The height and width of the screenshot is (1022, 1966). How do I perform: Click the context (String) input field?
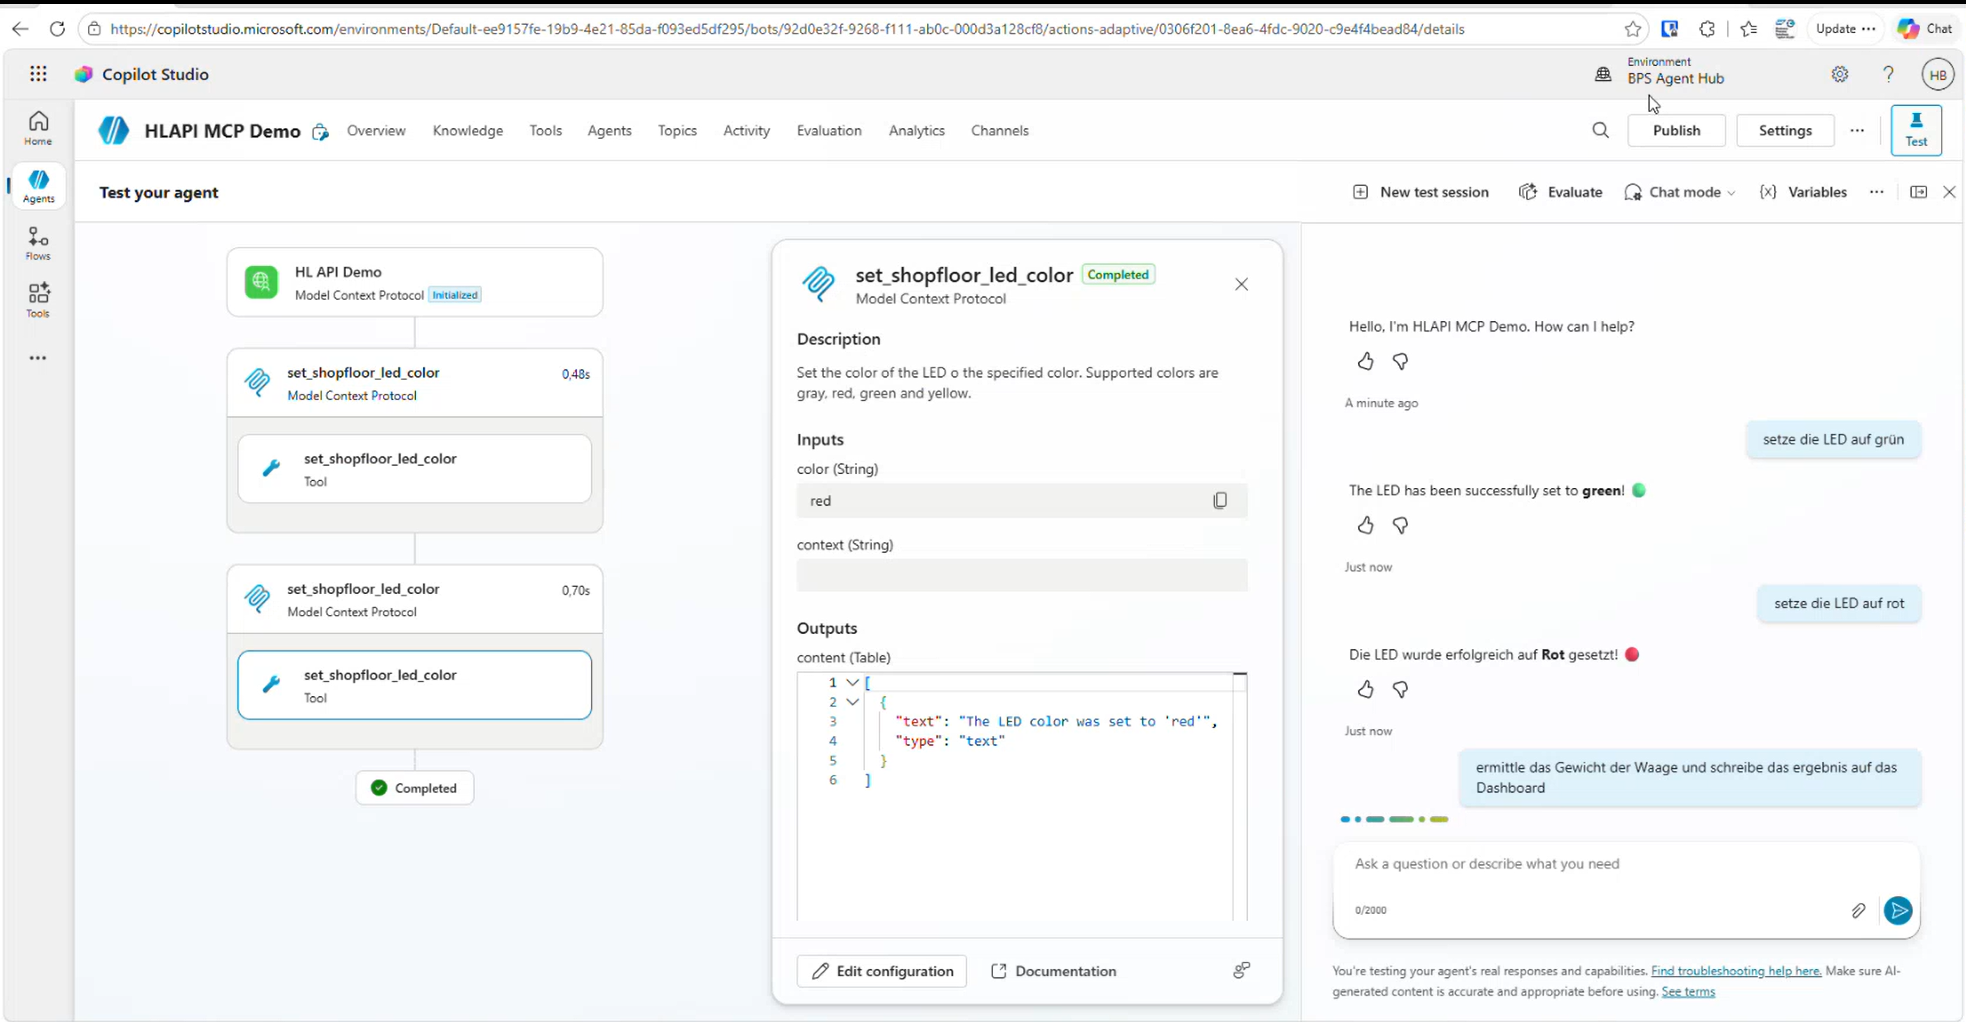1021,575
